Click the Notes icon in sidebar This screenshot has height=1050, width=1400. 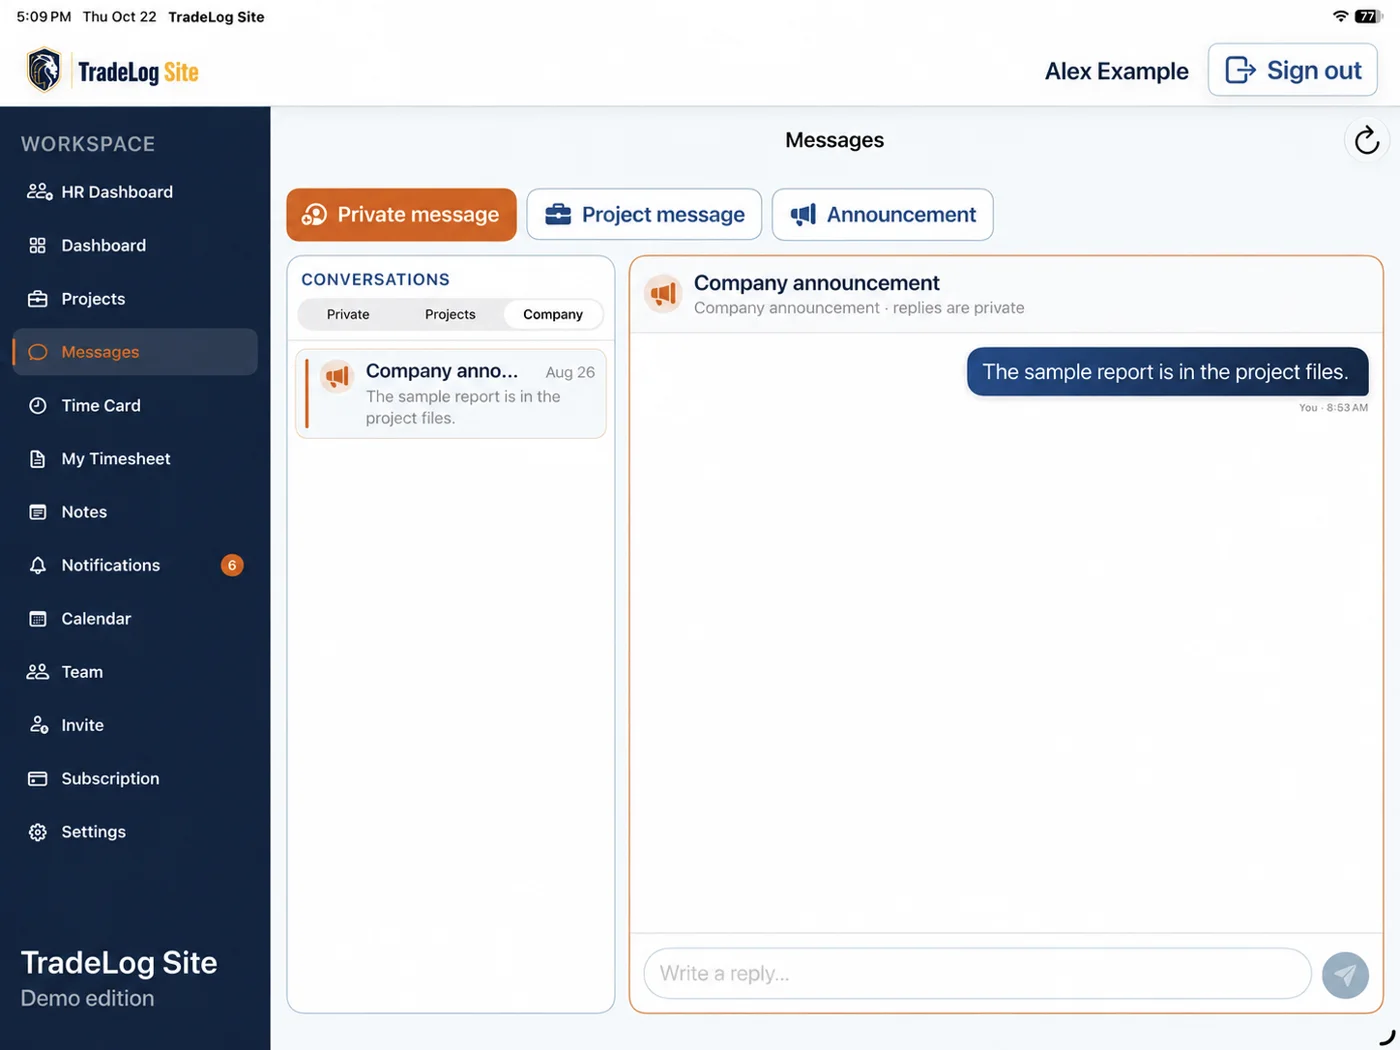pos(38,512)
